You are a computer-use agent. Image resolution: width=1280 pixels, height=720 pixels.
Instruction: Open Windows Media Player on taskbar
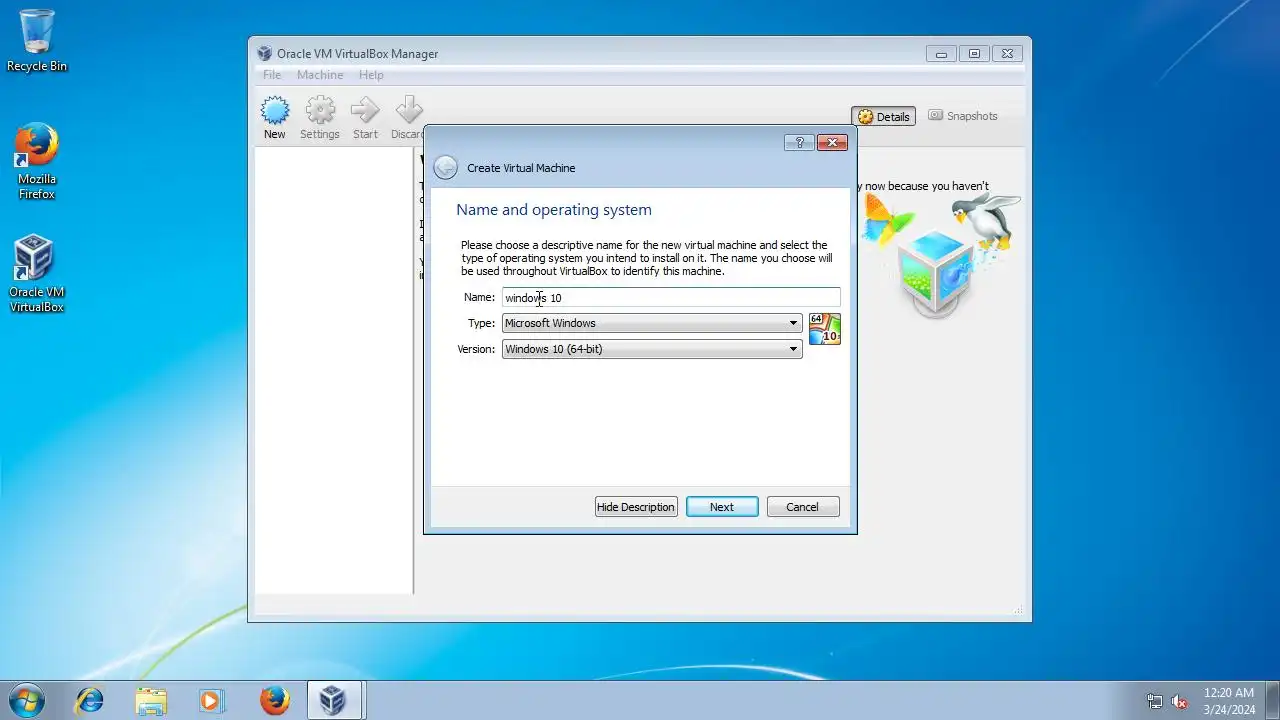pos(212,700)
